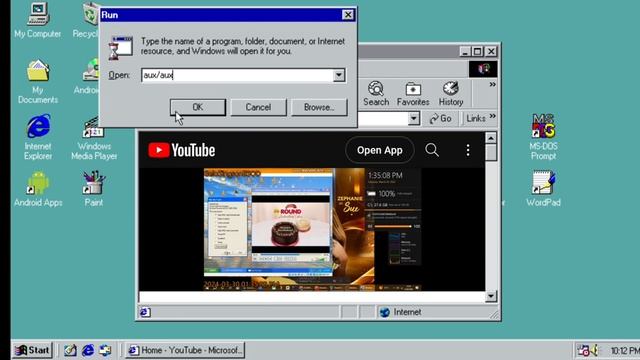Image resolution: width=640 pixels, height=360 pixels.
Task: Click the video thumbnail on the YouTube page
Action: tap(312, 229)
